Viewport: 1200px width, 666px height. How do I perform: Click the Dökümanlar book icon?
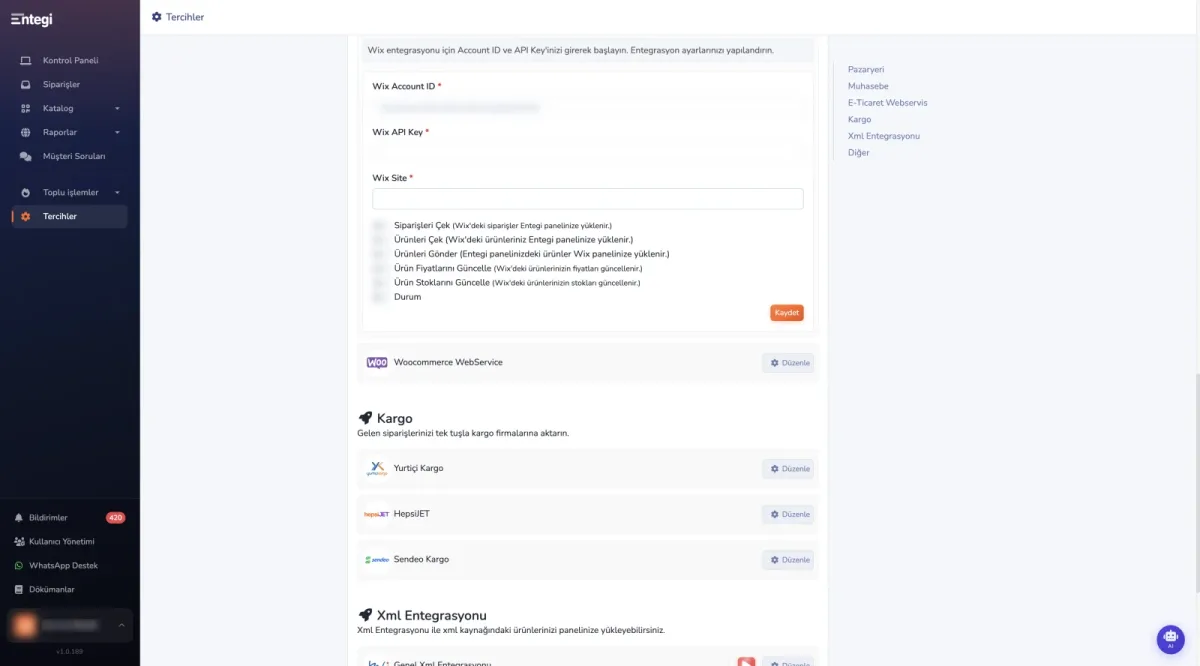[19, 590]
